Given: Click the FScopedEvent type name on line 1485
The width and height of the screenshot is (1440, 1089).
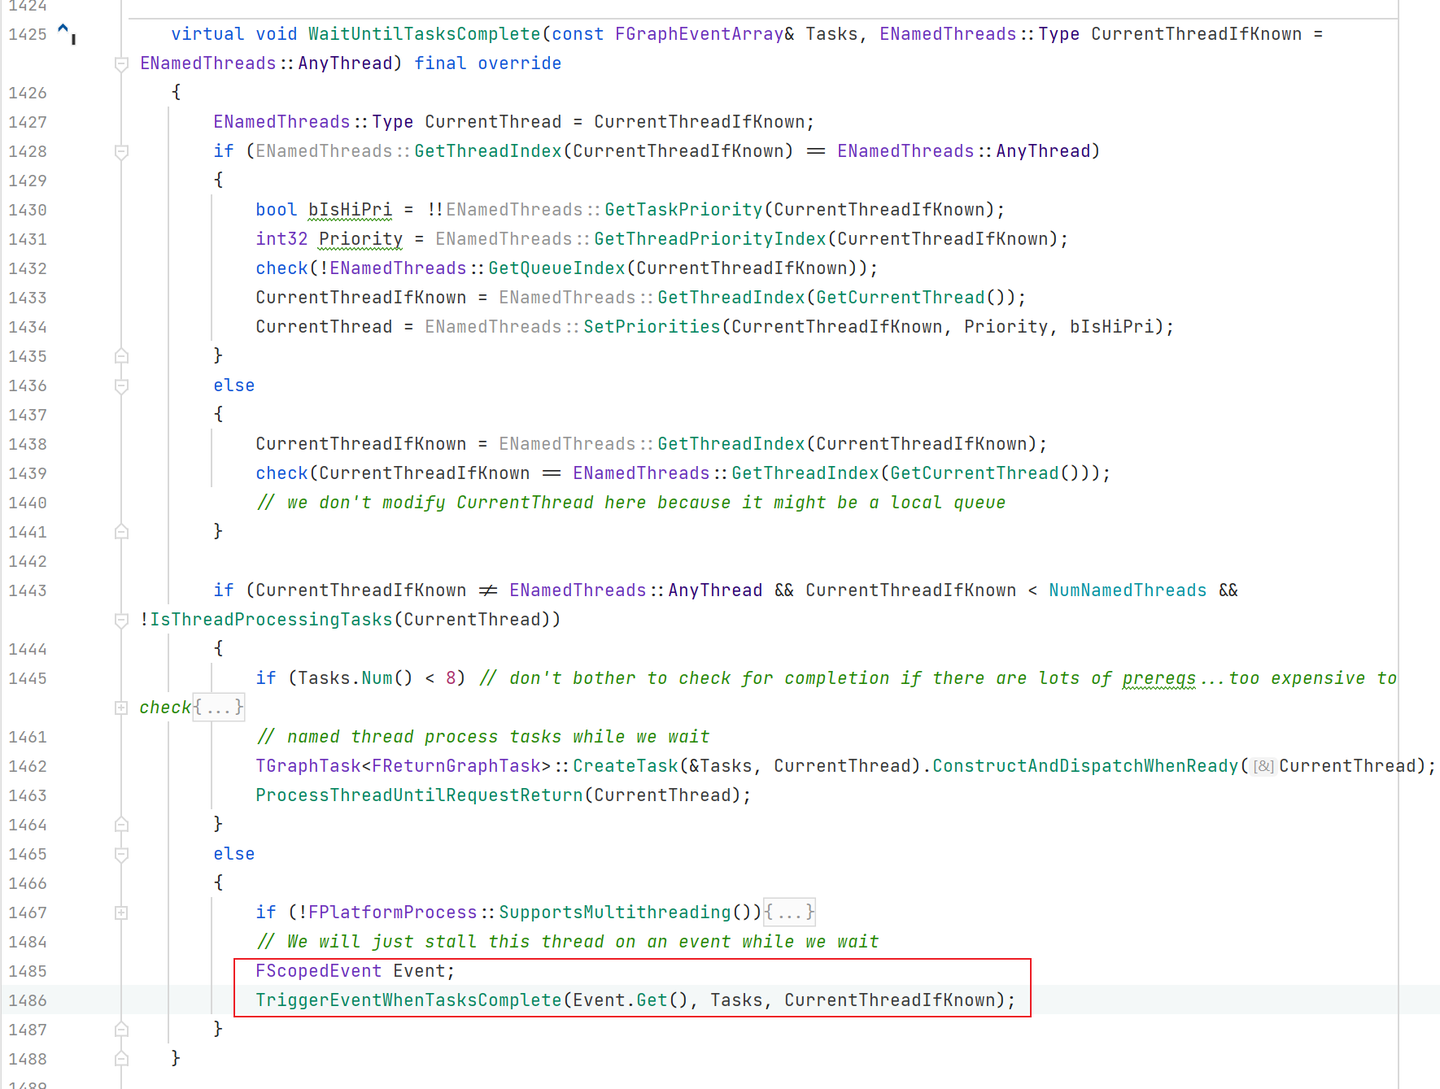Looking at the screenshot, I should (318, 970).
